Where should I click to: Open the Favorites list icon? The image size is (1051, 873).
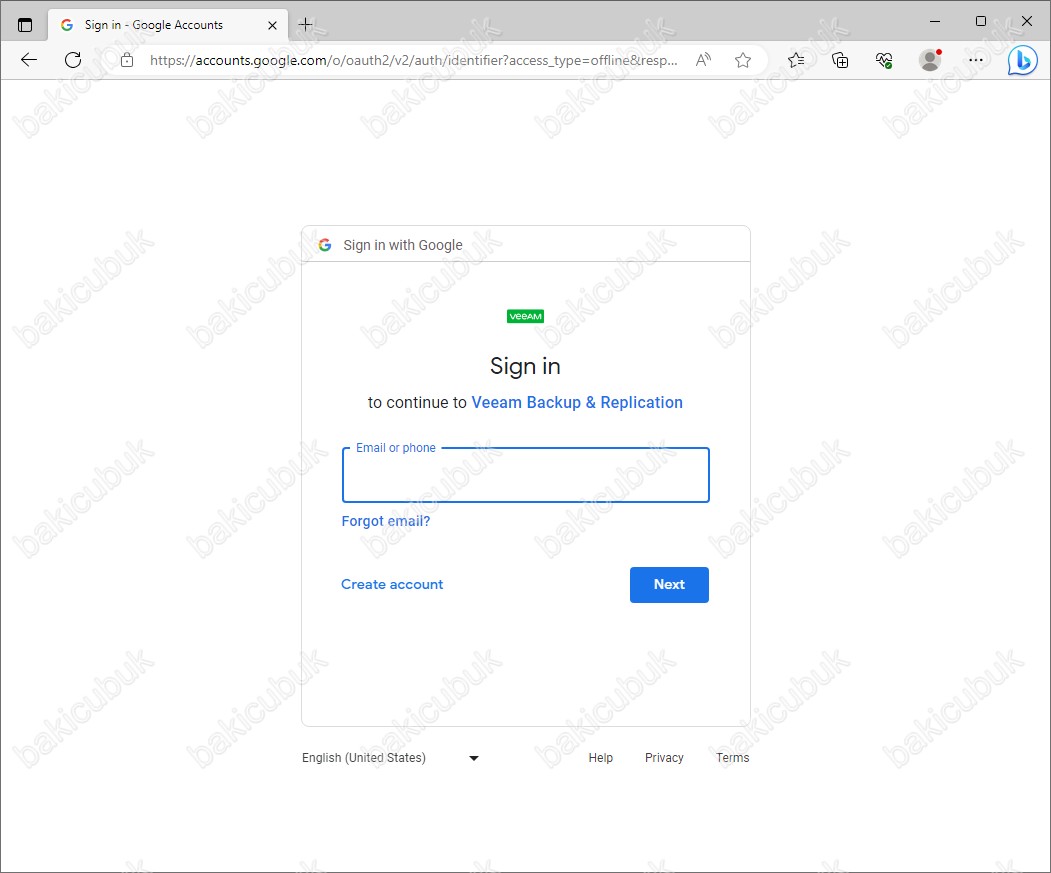click(796, 60)
